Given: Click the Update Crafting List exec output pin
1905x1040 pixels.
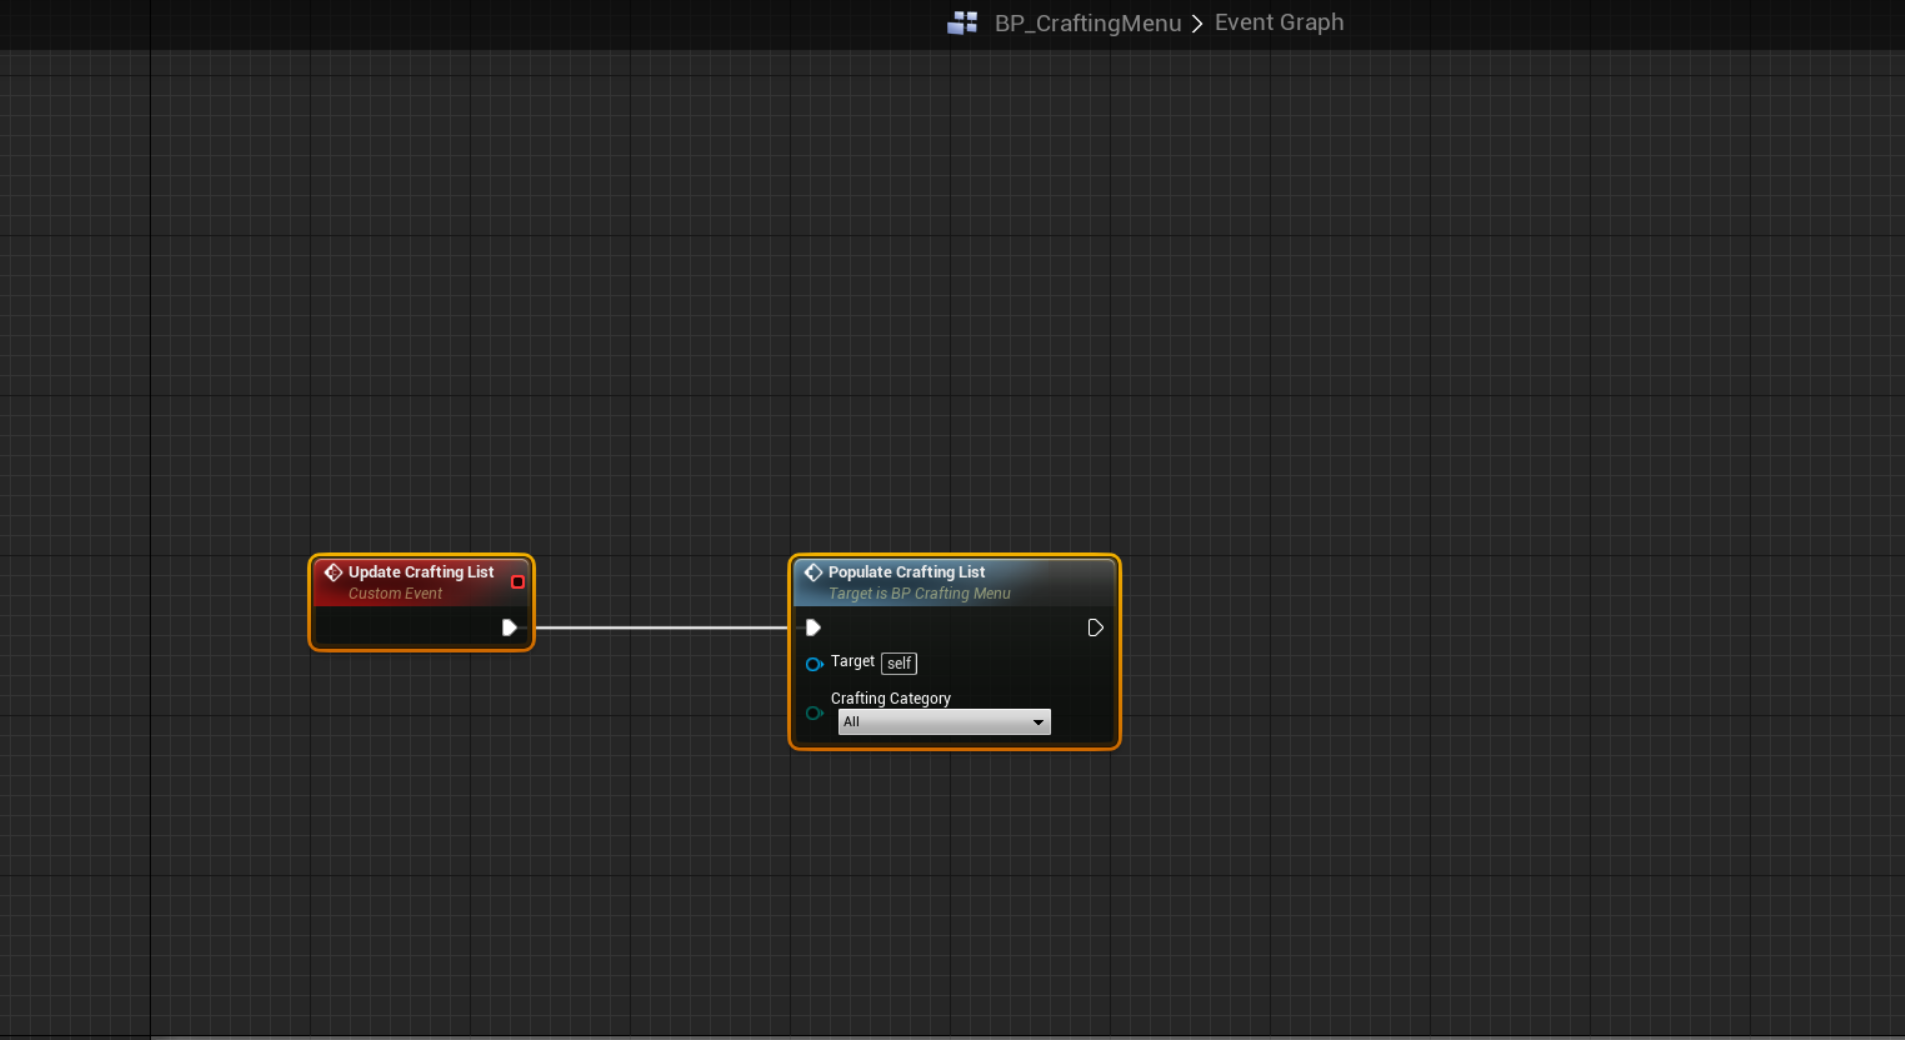Looking at the screenshot, I should [509, 628].
